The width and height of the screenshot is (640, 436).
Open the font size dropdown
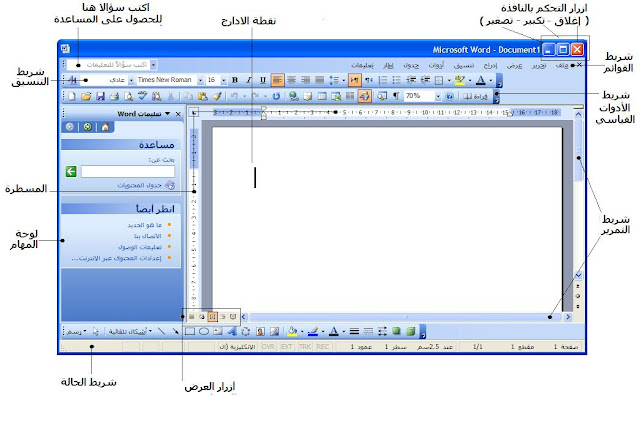click(x=224, y=80)
